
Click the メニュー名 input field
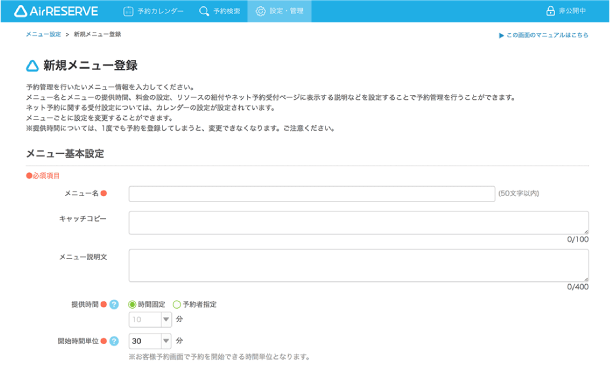(x=312, y=194)
